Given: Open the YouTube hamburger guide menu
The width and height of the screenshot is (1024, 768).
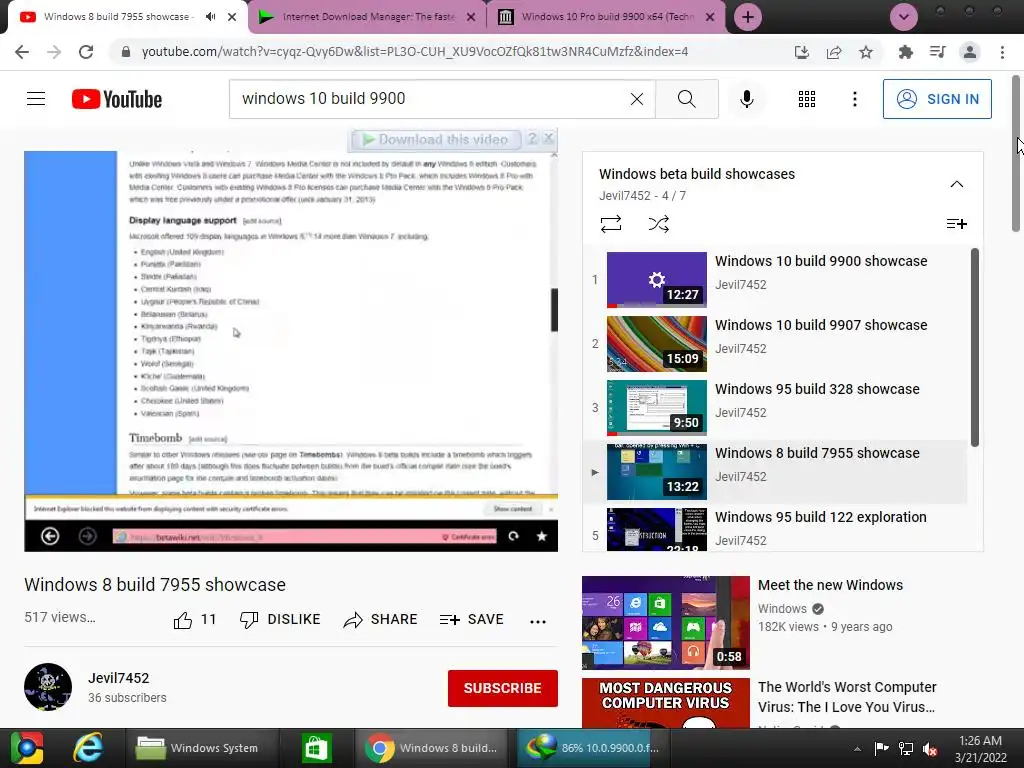Looking at the screenshot, I should click(x=36, y=99).
